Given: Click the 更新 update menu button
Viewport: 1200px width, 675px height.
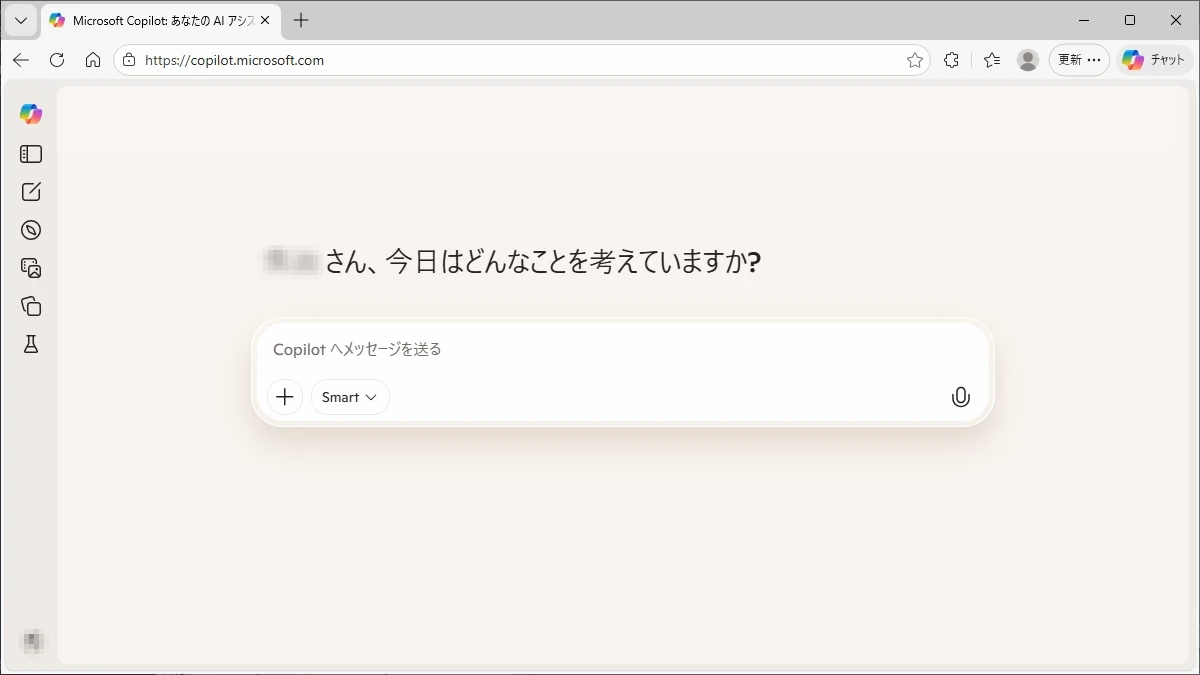Looking at the screenshot, I should pos(1079,60).
